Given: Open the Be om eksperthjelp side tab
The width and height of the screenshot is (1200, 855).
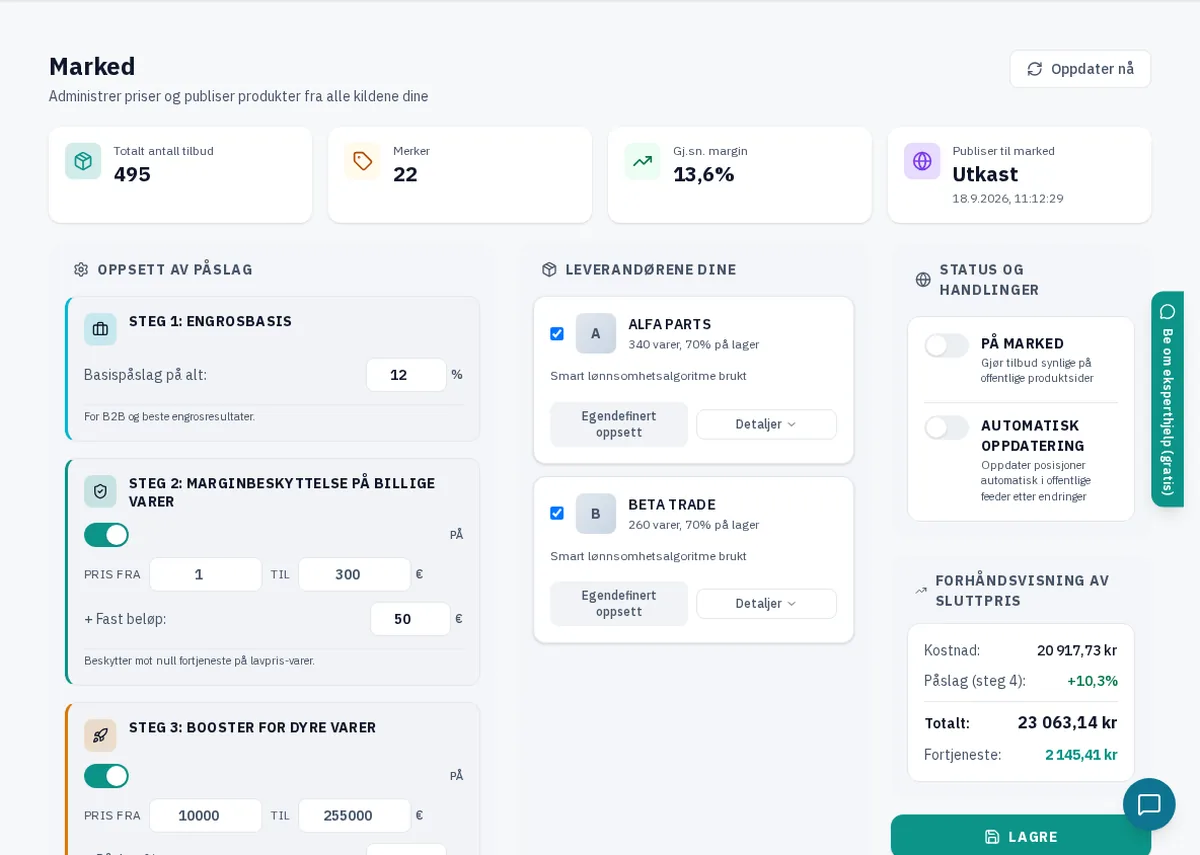Looking at the screenshot, I should click(1167, 399).
